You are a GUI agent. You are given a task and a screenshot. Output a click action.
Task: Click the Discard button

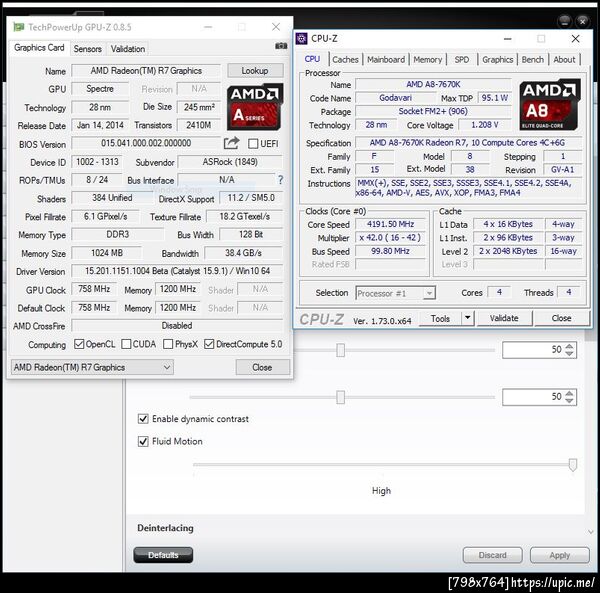[492, 555]
